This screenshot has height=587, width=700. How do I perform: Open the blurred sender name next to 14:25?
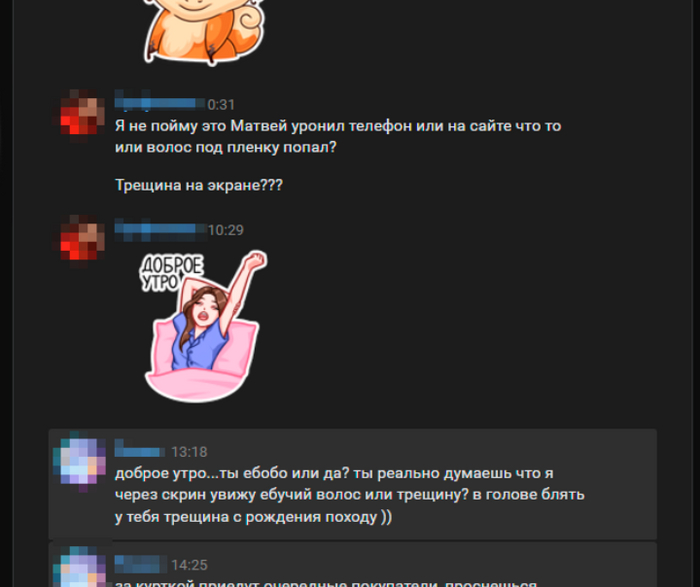pos(140,564)
